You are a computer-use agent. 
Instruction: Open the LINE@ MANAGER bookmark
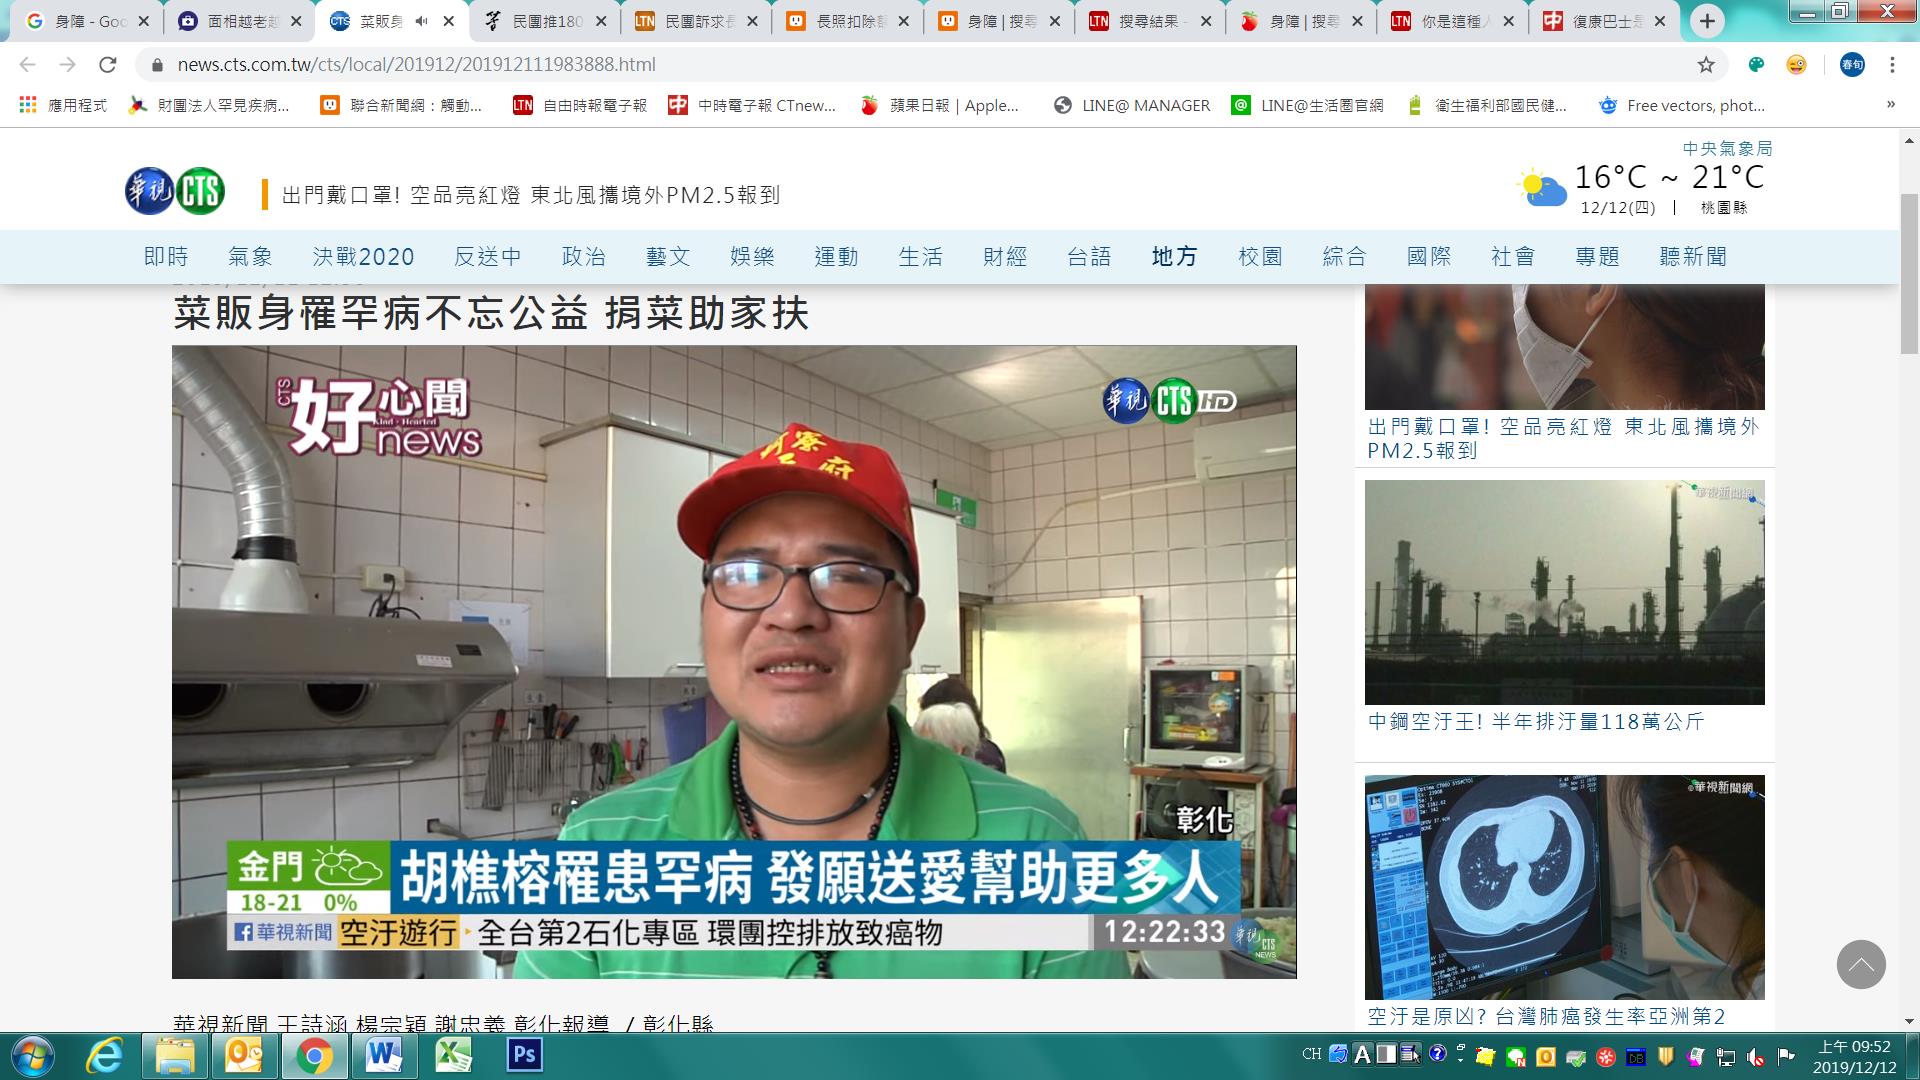click(x=1132, y=105)
